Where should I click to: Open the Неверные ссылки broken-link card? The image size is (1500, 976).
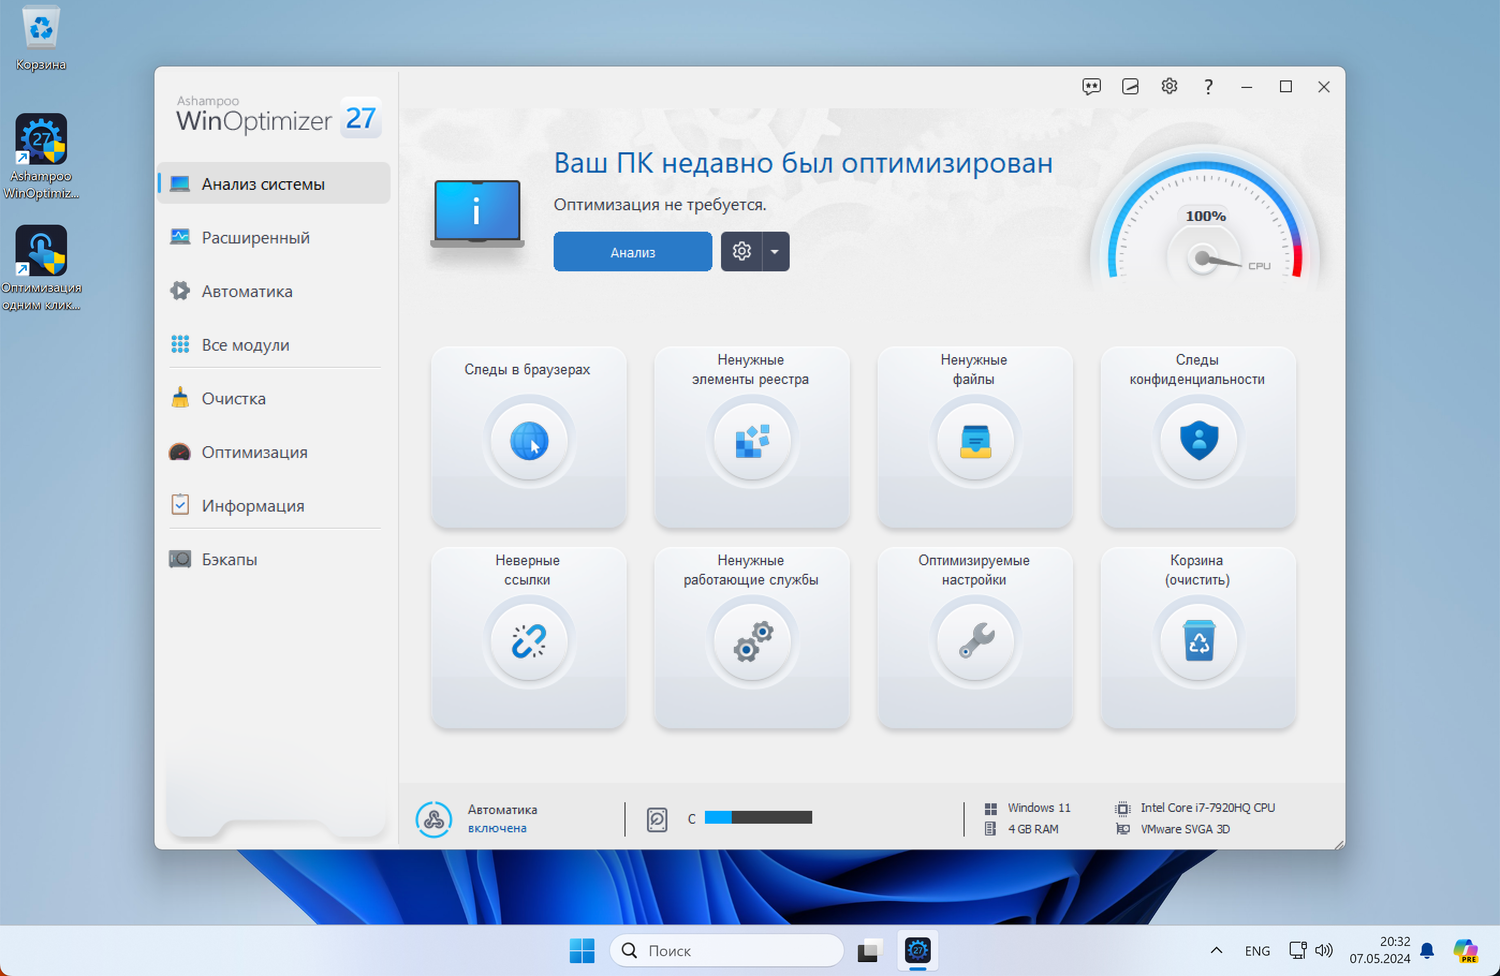pyautogui.click(x=529, y=637)
